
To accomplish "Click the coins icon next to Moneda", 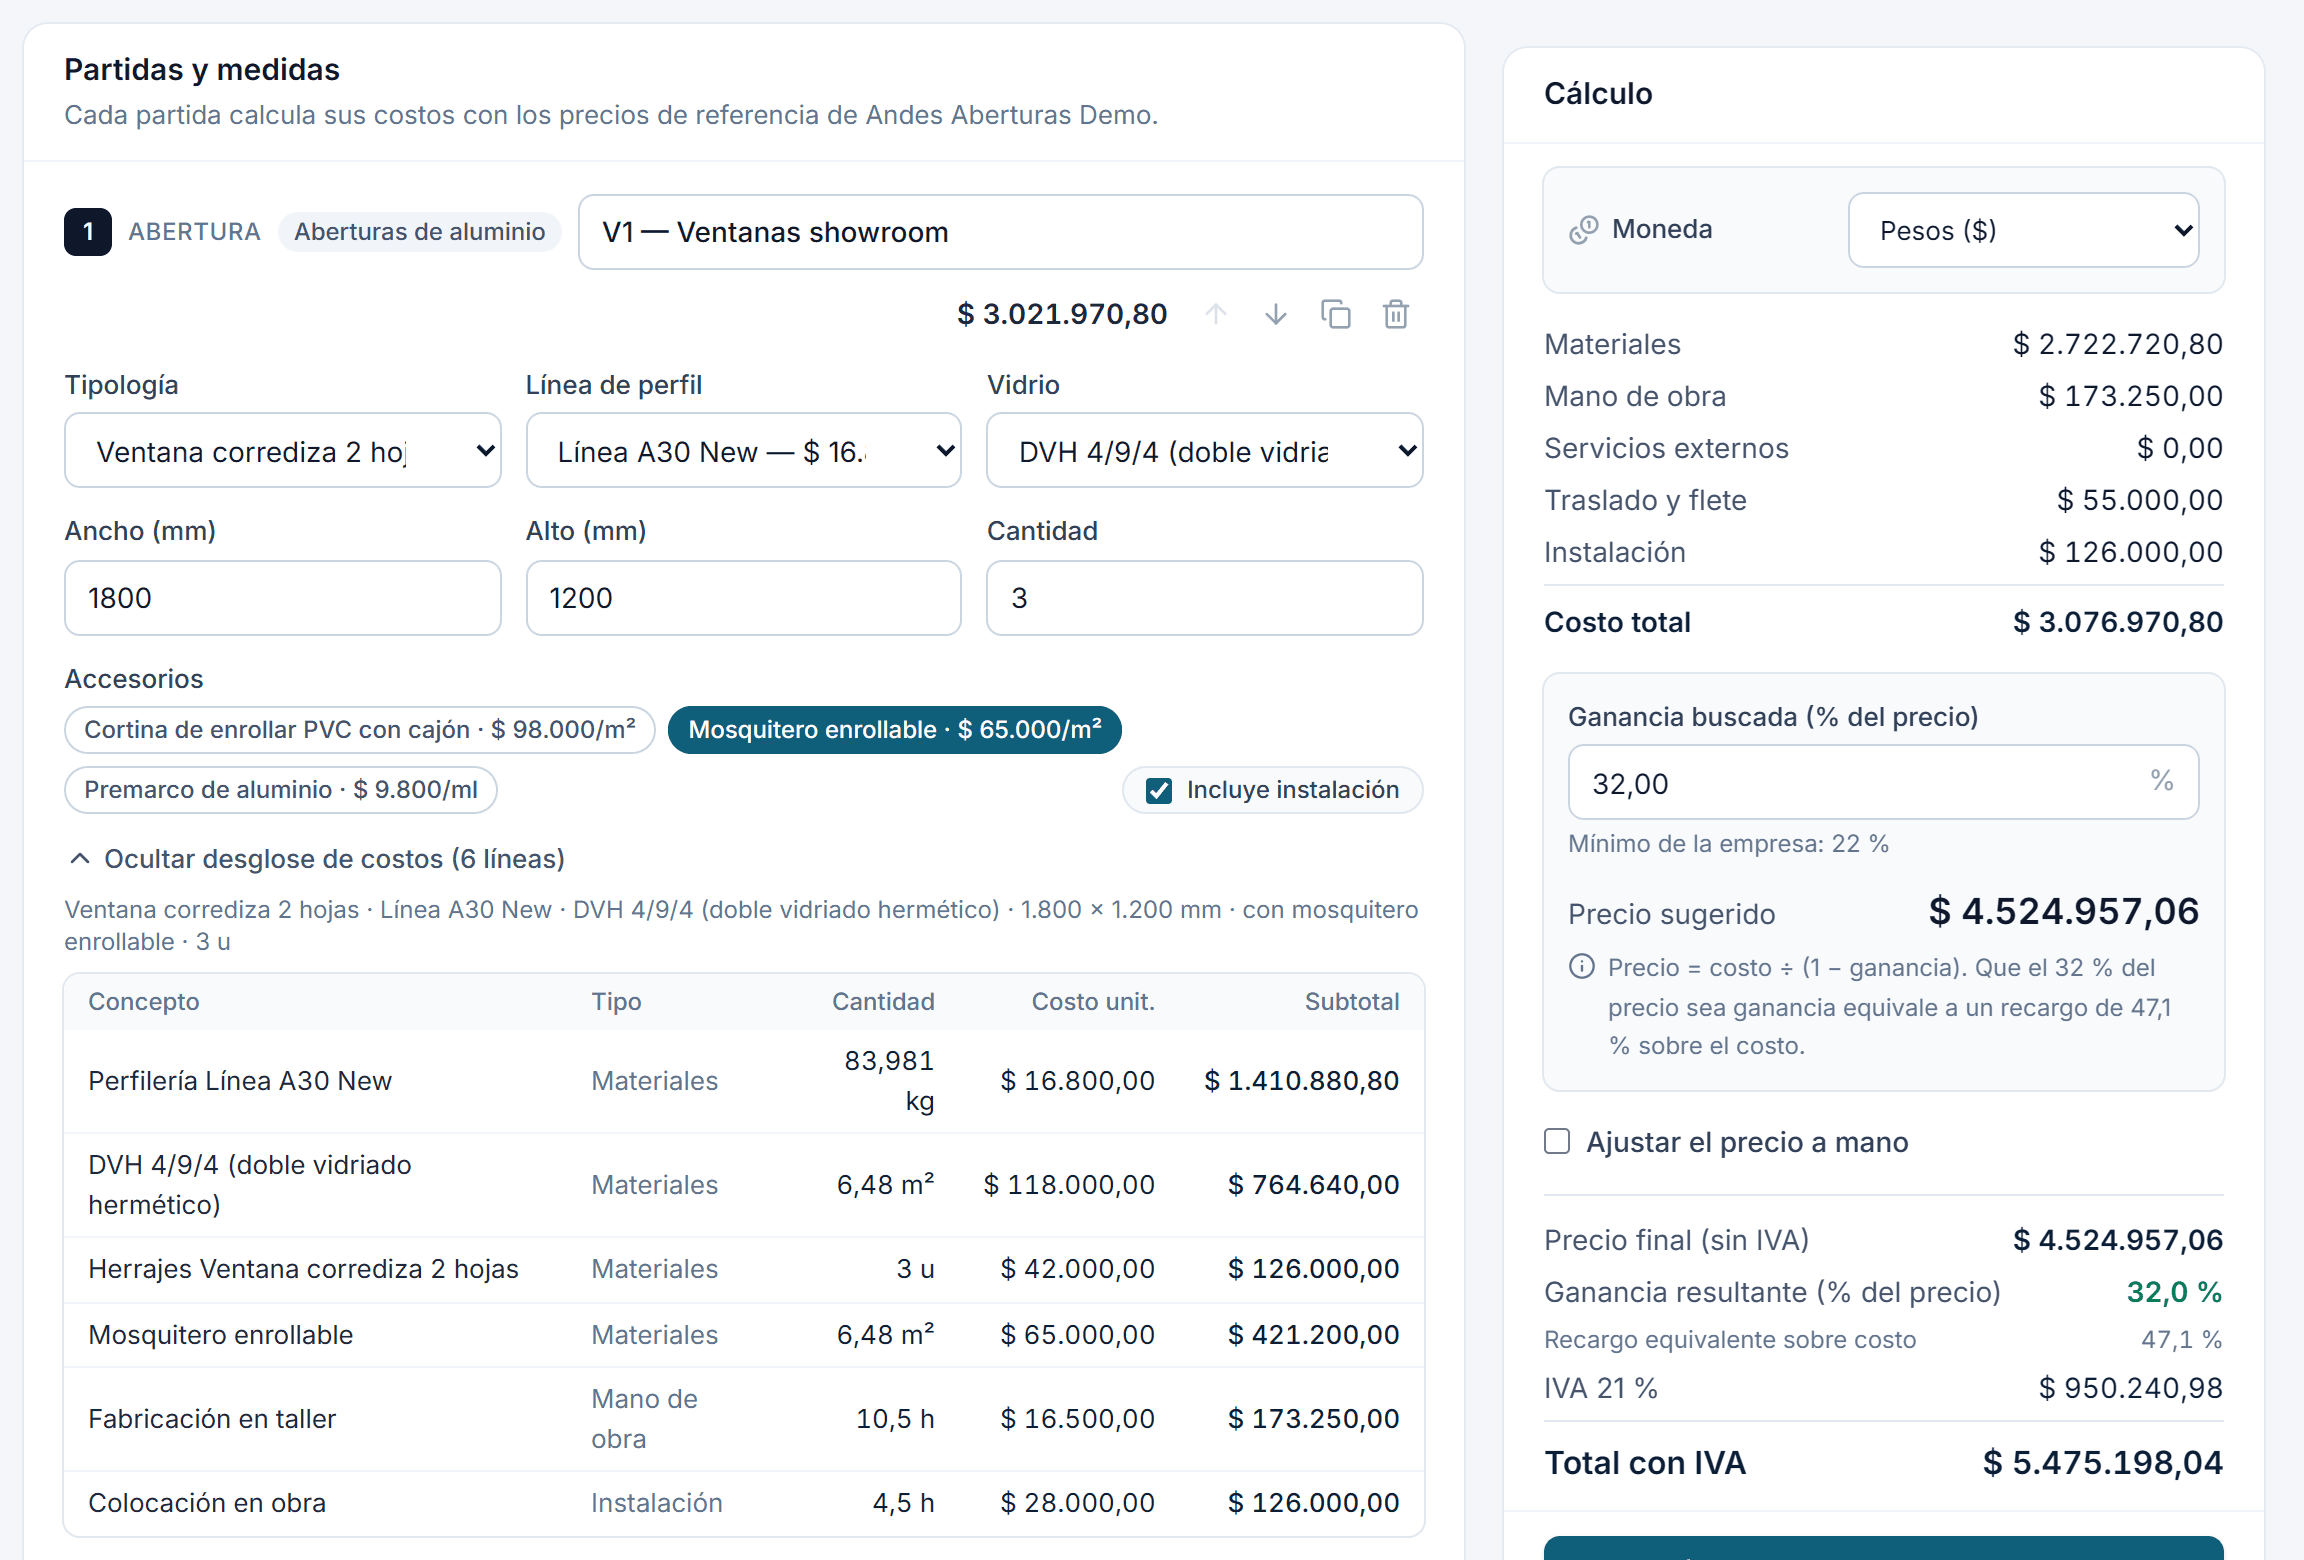I will point(1583,230).
